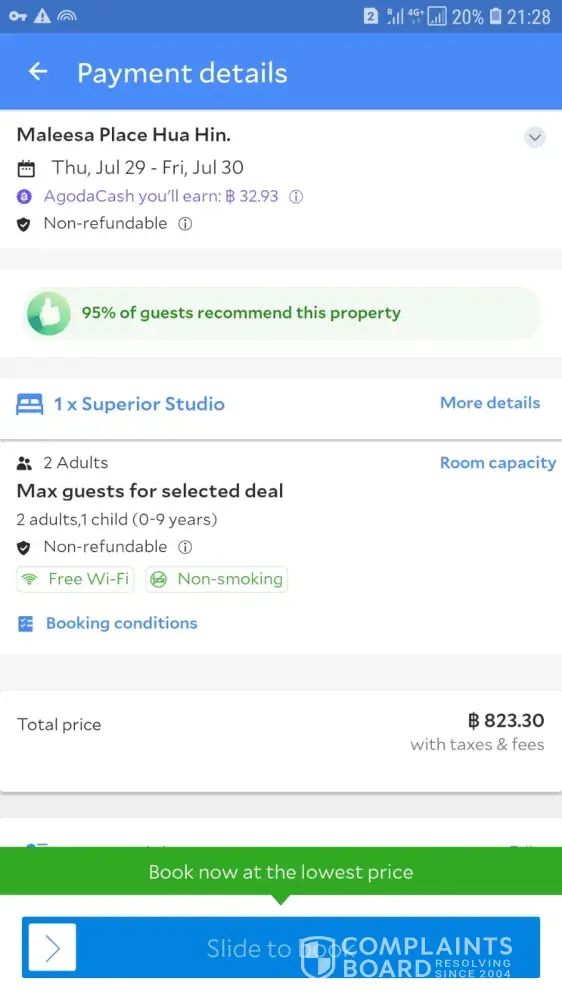Open AgodaCash info icon next to ฿ 32.93
Screen dimensions: 562x1000
[x=295, y=196]
